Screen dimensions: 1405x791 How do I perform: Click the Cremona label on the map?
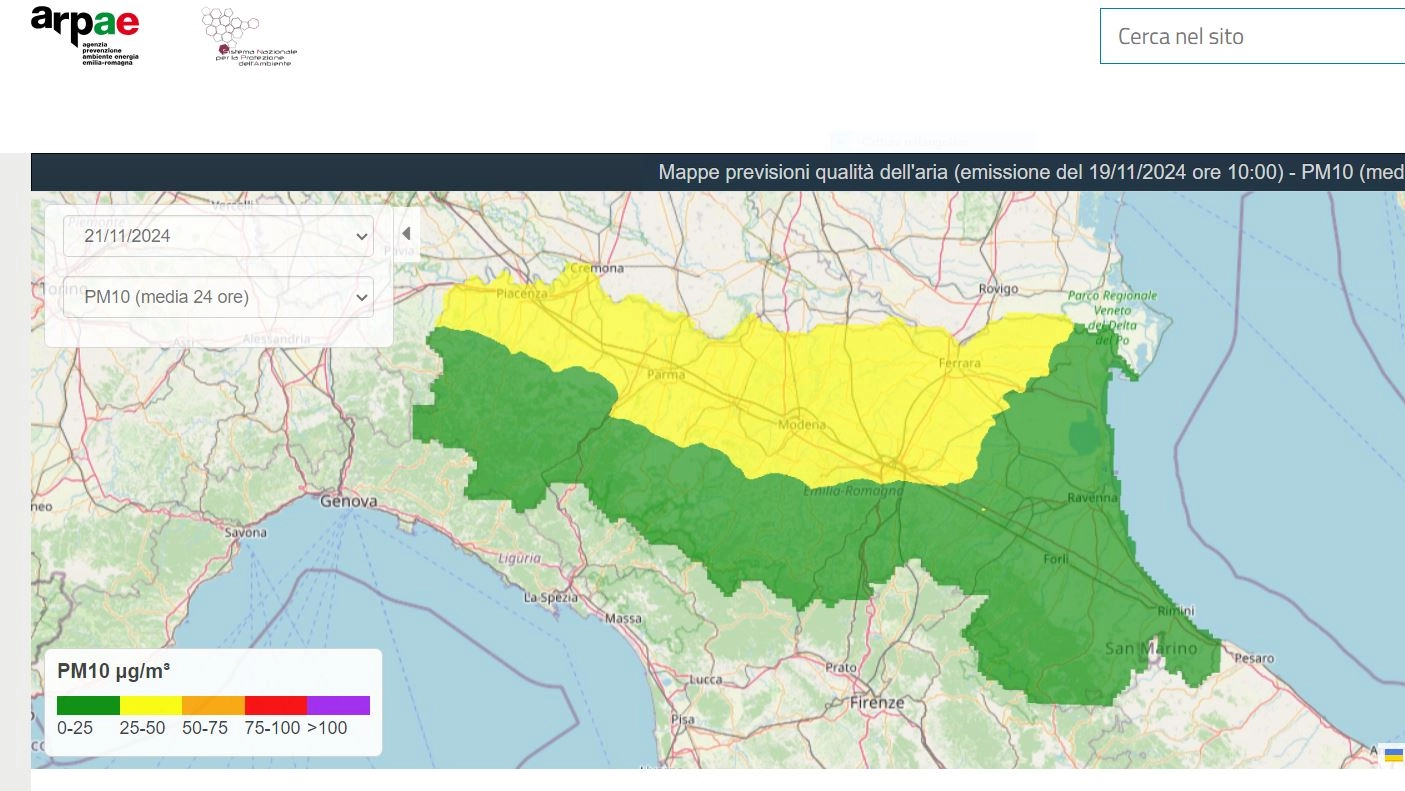597,268
